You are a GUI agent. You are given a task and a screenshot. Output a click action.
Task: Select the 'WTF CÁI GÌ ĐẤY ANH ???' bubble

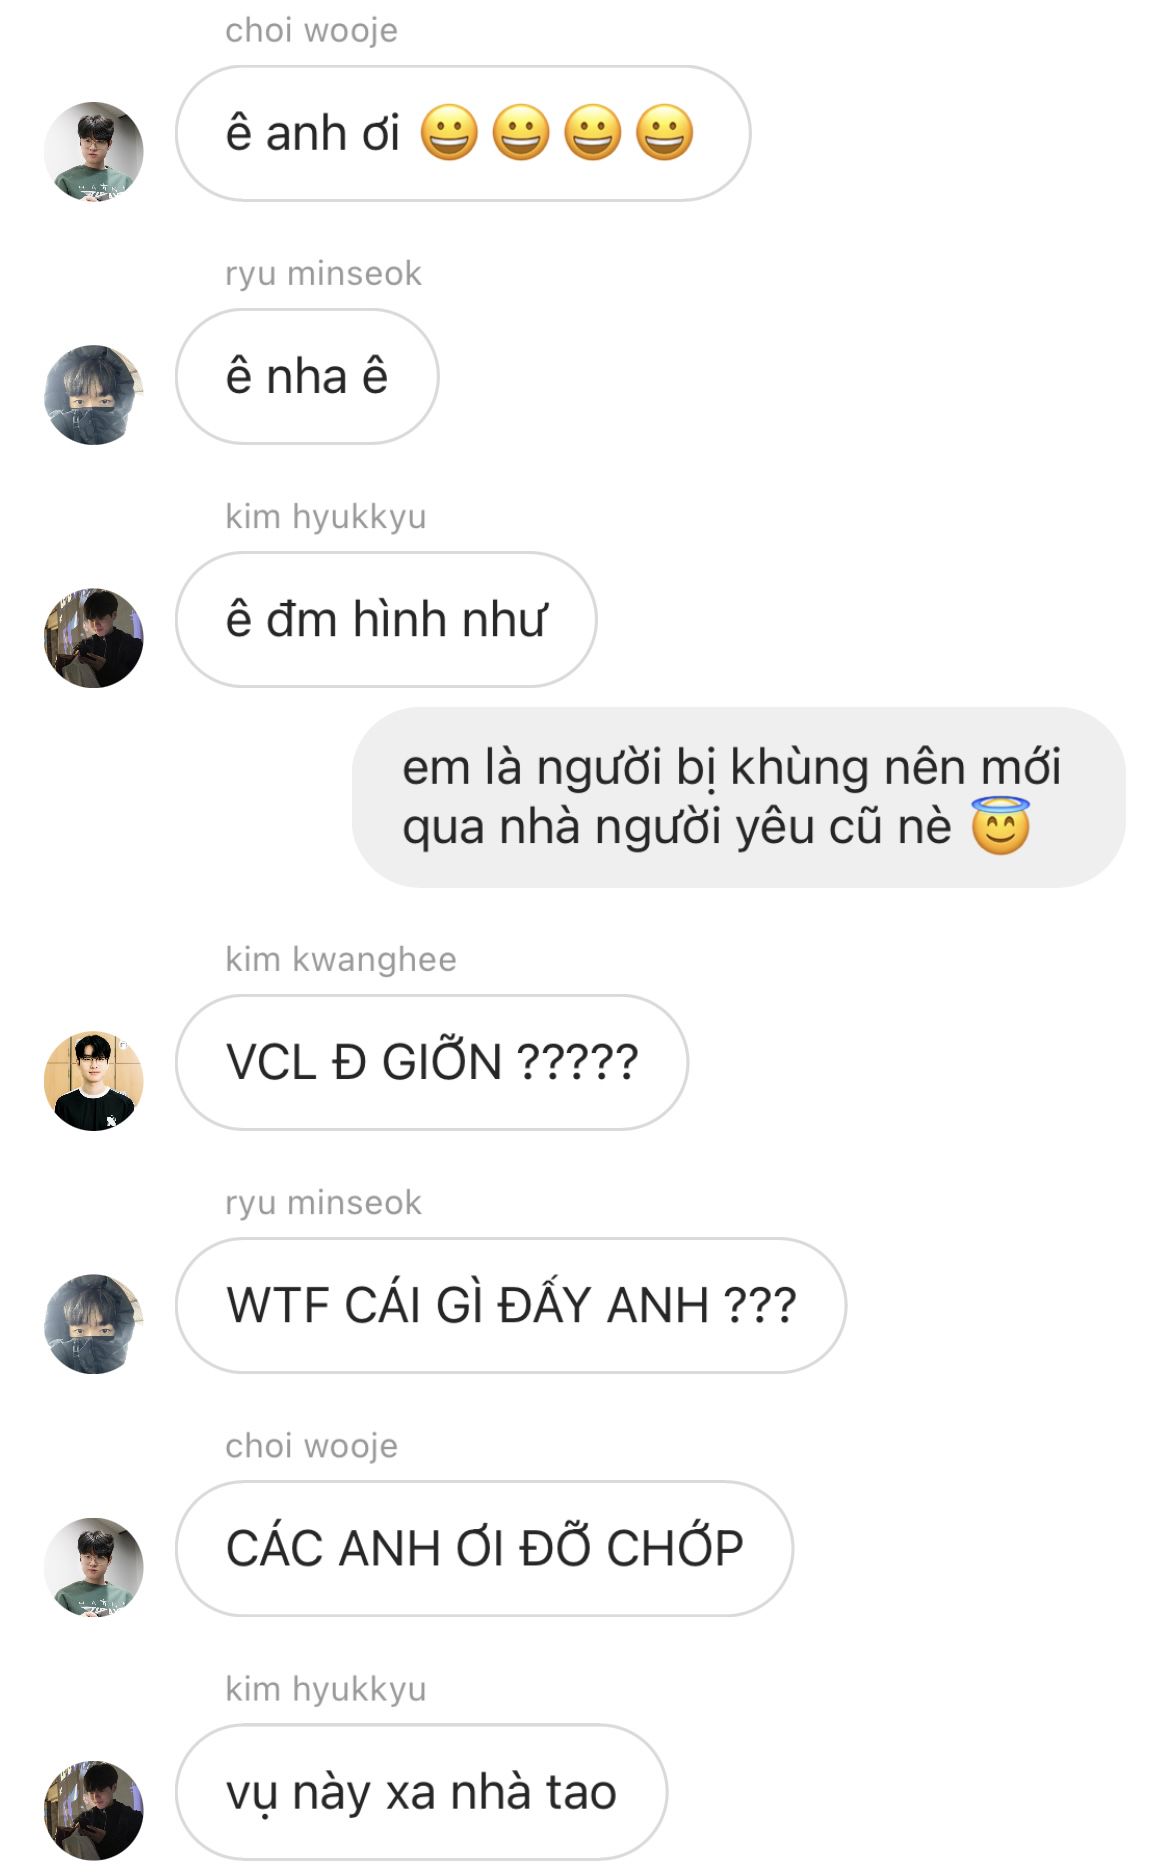[x=511, y=1305]
